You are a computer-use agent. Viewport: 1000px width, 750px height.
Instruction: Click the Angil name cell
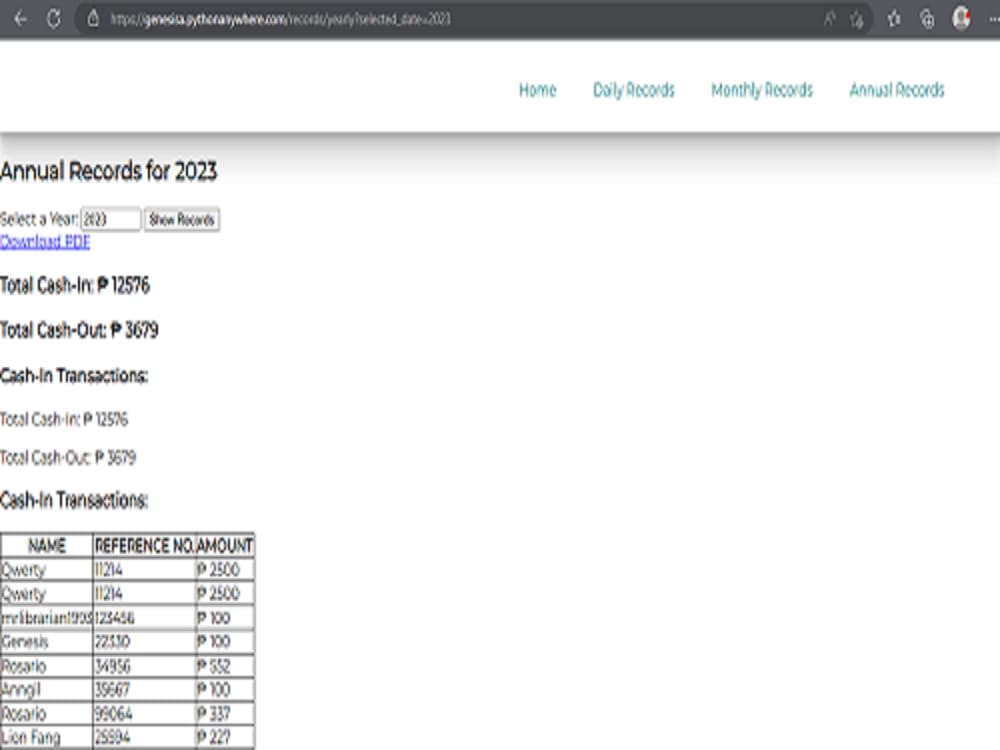(47, 689)
